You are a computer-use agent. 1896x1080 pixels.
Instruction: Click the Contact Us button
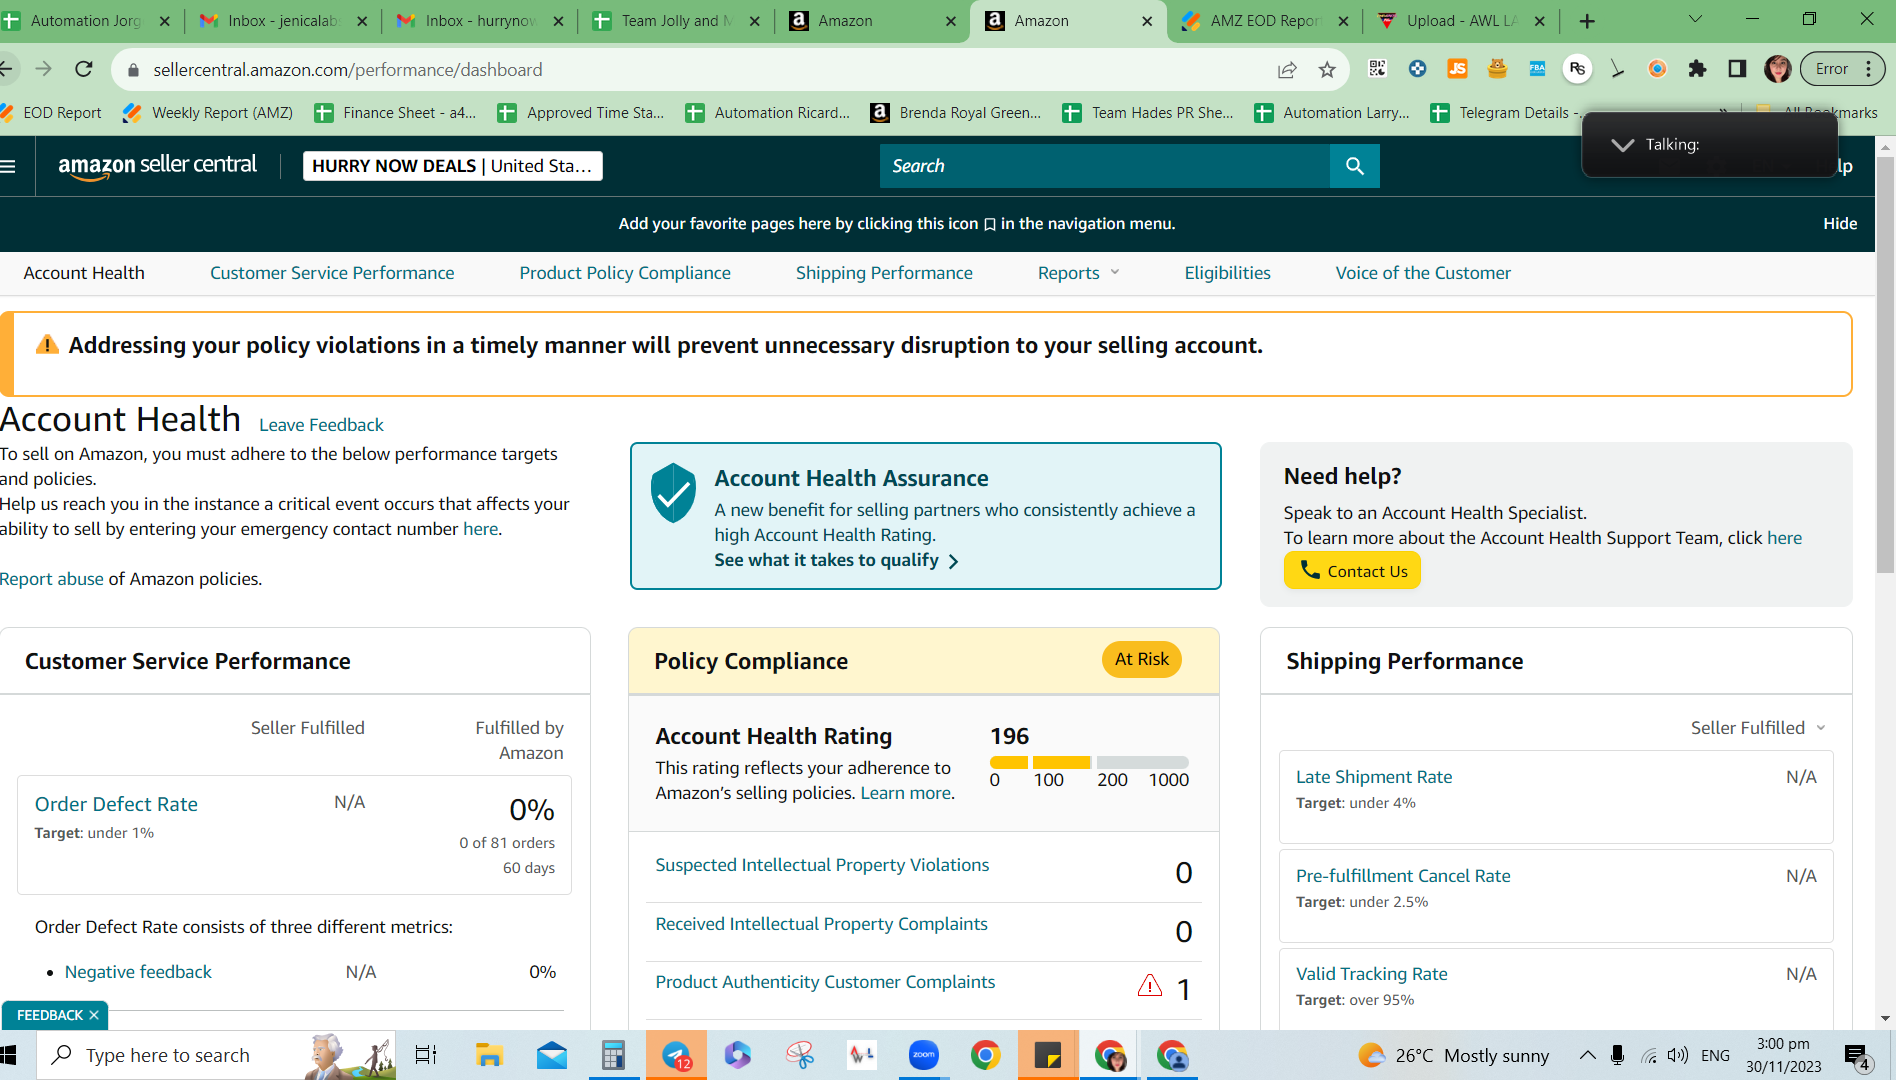click(x=1352, y=571)
